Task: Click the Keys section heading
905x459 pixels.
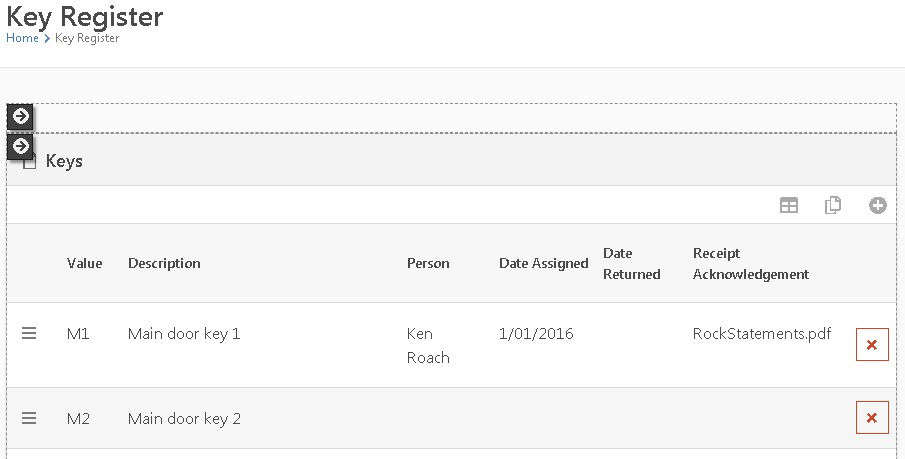Action: 64,161
